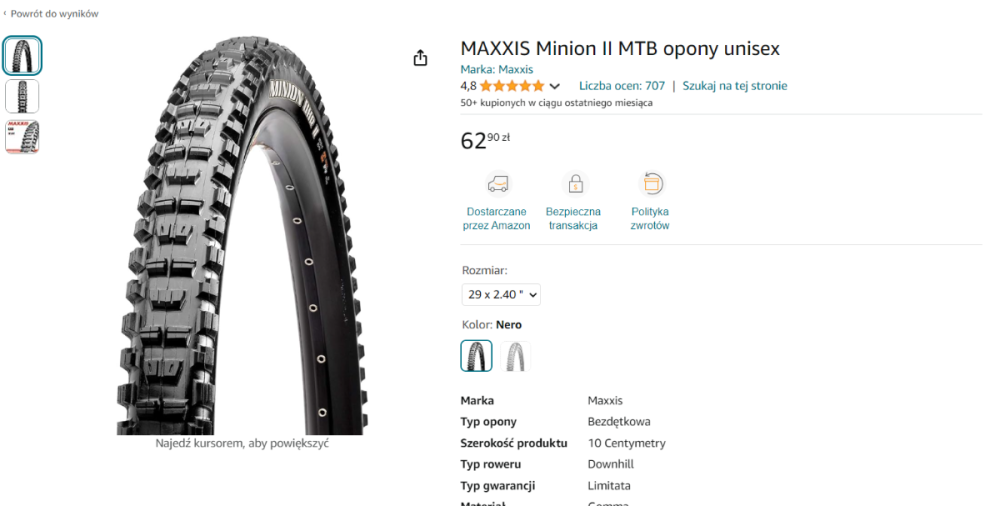Go back via Powrót do wyników
The width and height of the screenshot is (1000, 506).
click(x=55, y=14)
